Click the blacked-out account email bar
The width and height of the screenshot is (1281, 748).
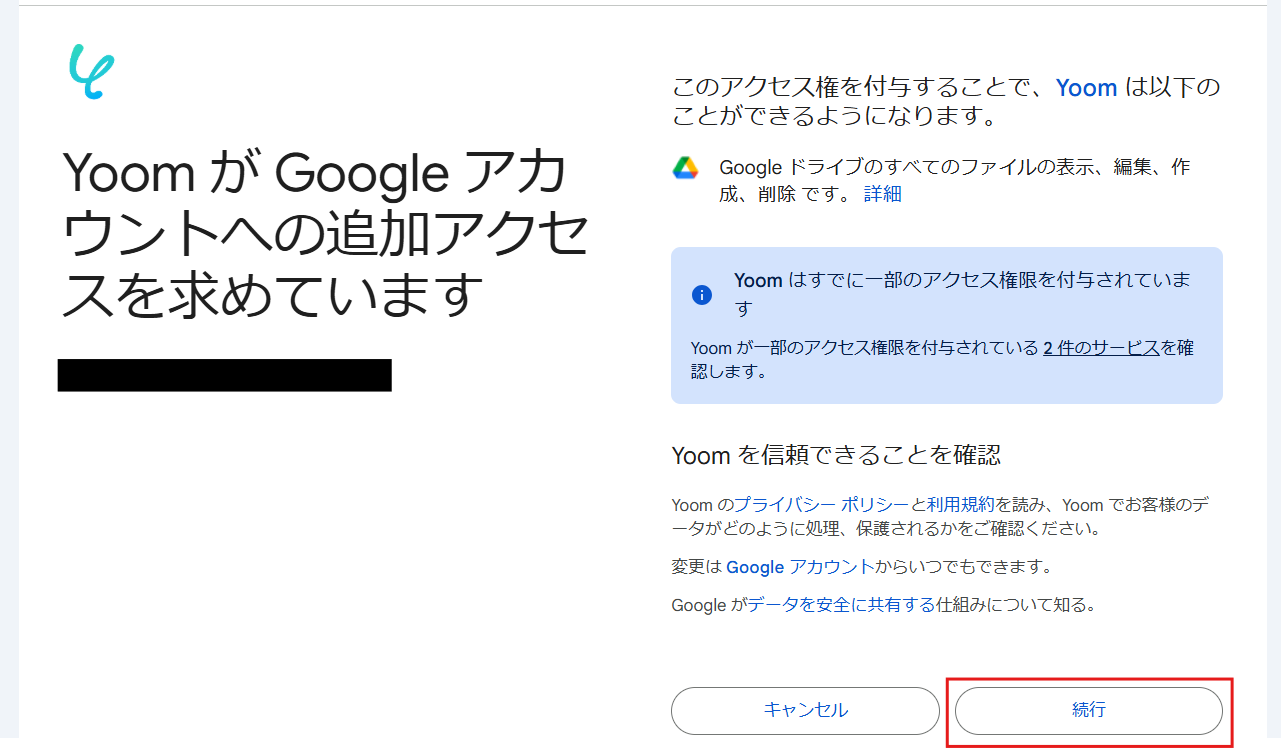tap(225, 375)
